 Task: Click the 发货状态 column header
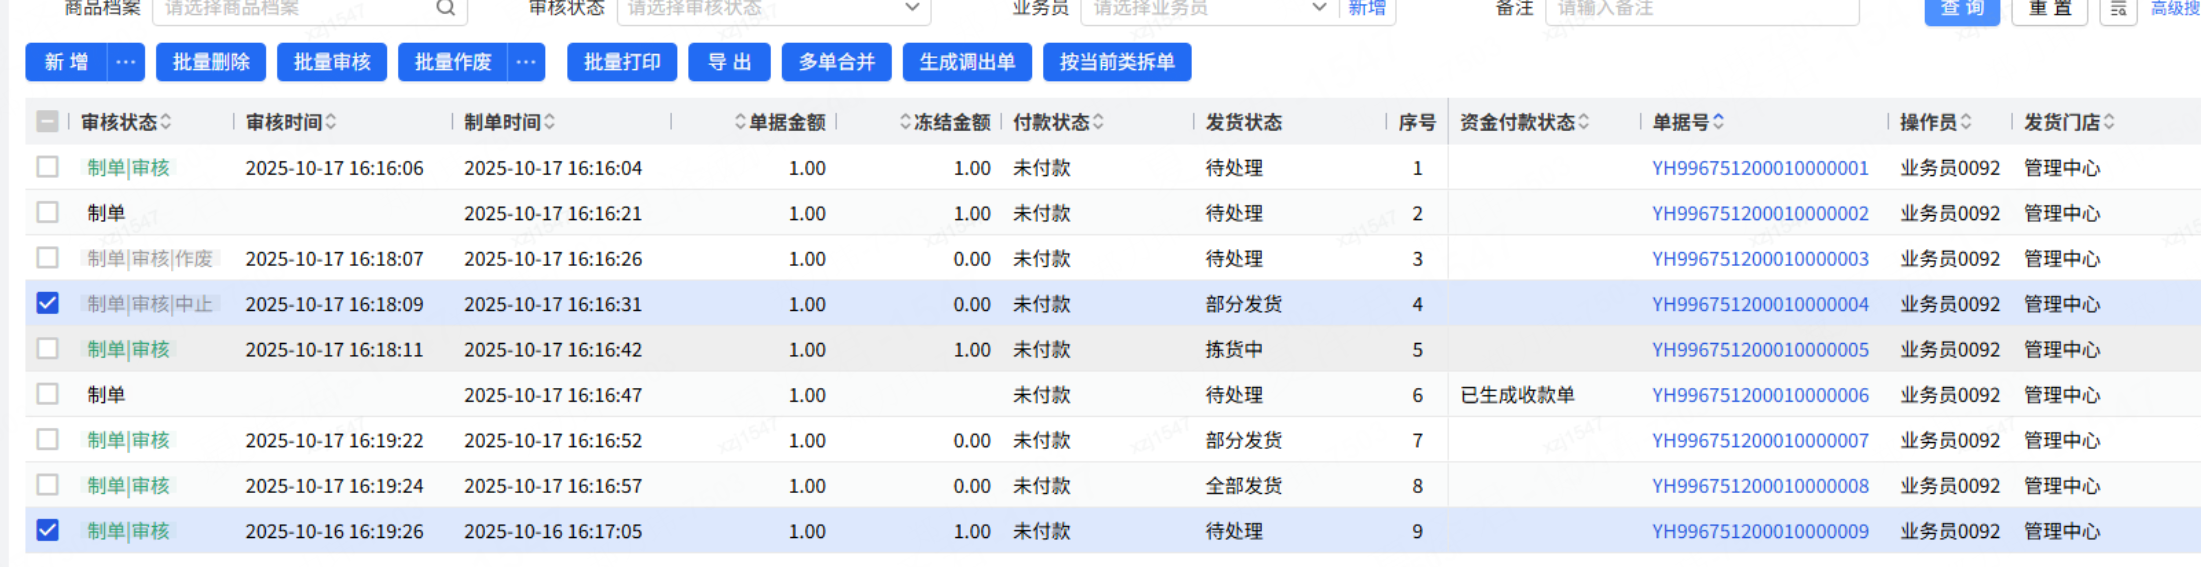(1243, 122)
